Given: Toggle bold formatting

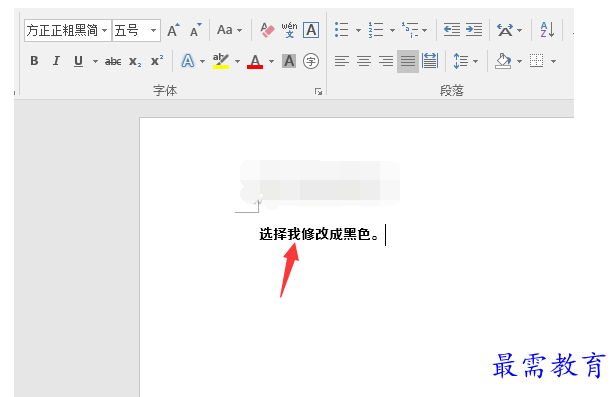Looking at the screenshot, I should point(34,61).
